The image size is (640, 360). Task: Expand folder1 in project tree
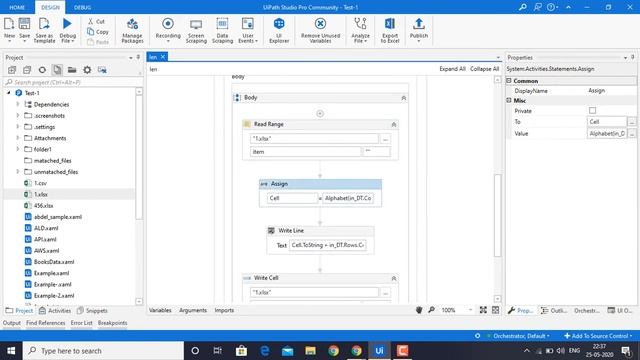coord(18,149)
